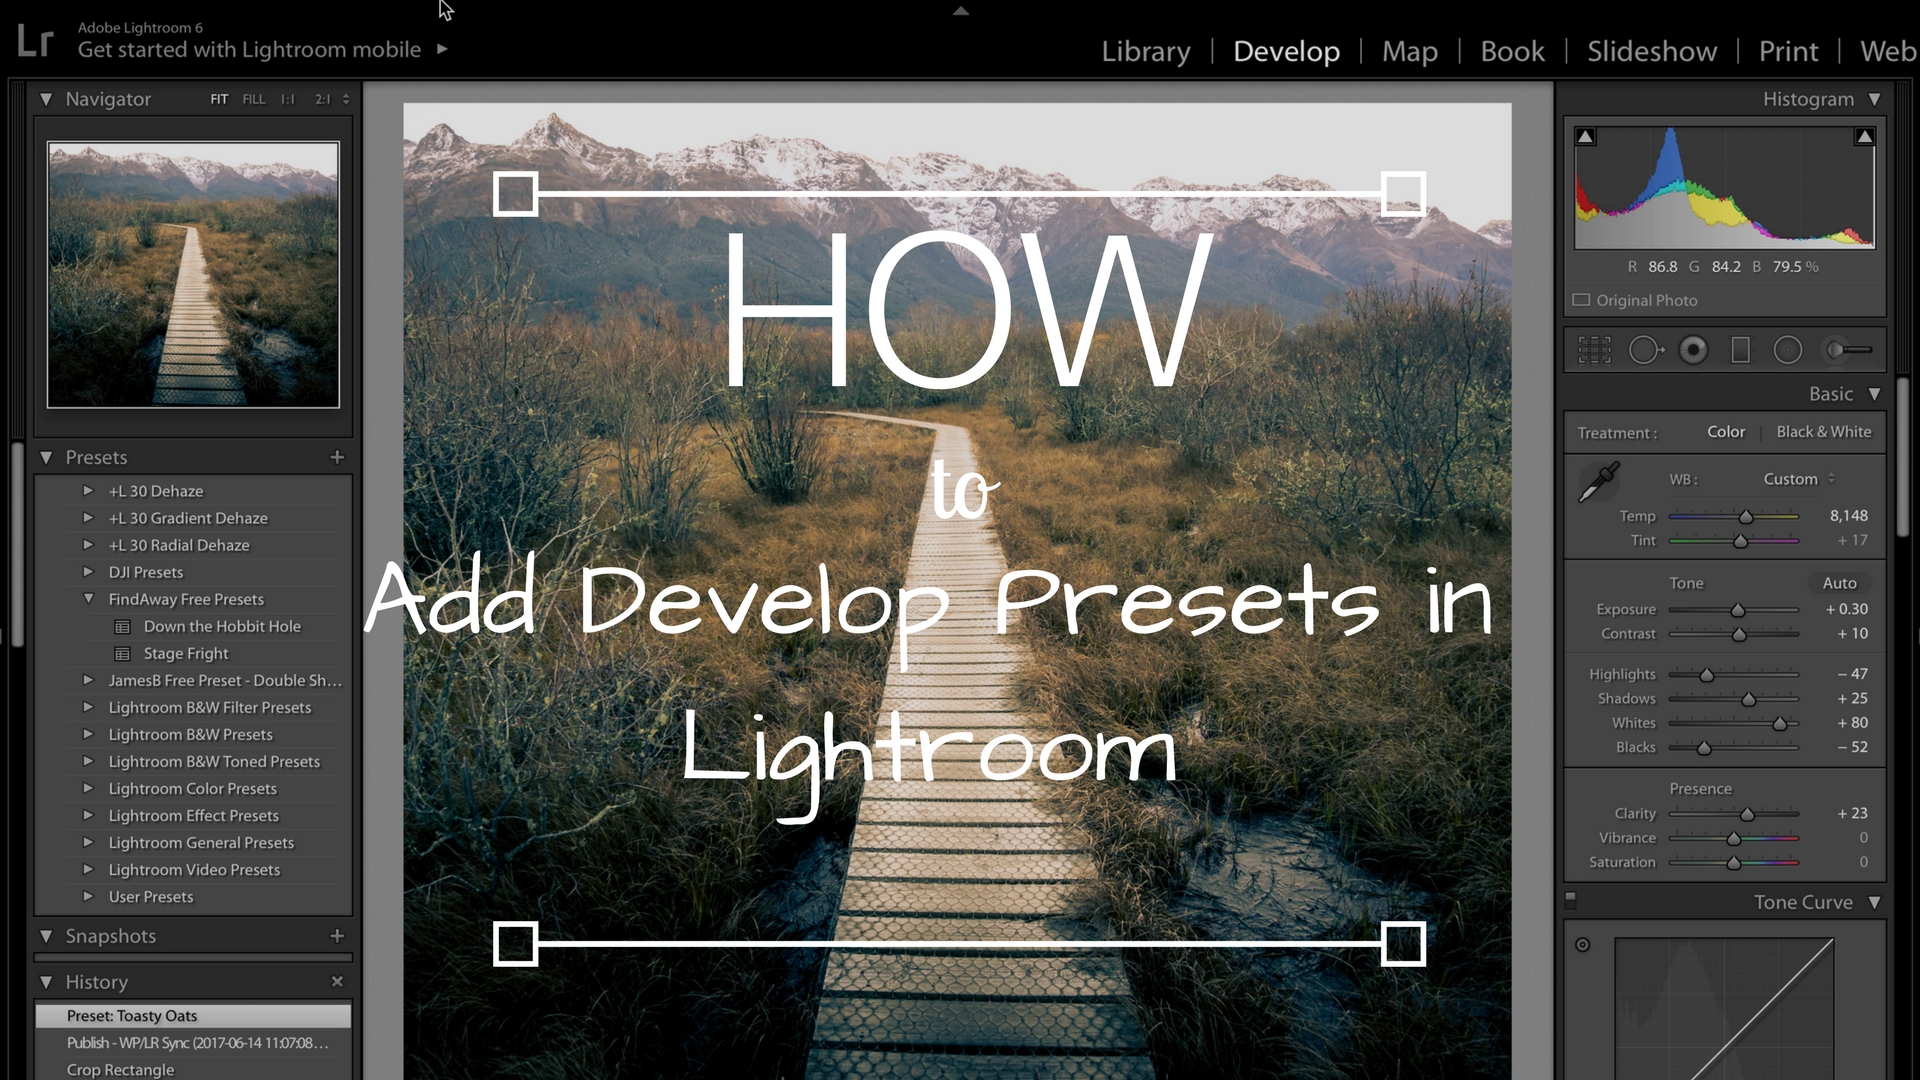Open the White Balance Custom dropdown
Screen dimensions: 1920x1080
click(x=1794, y=479)
